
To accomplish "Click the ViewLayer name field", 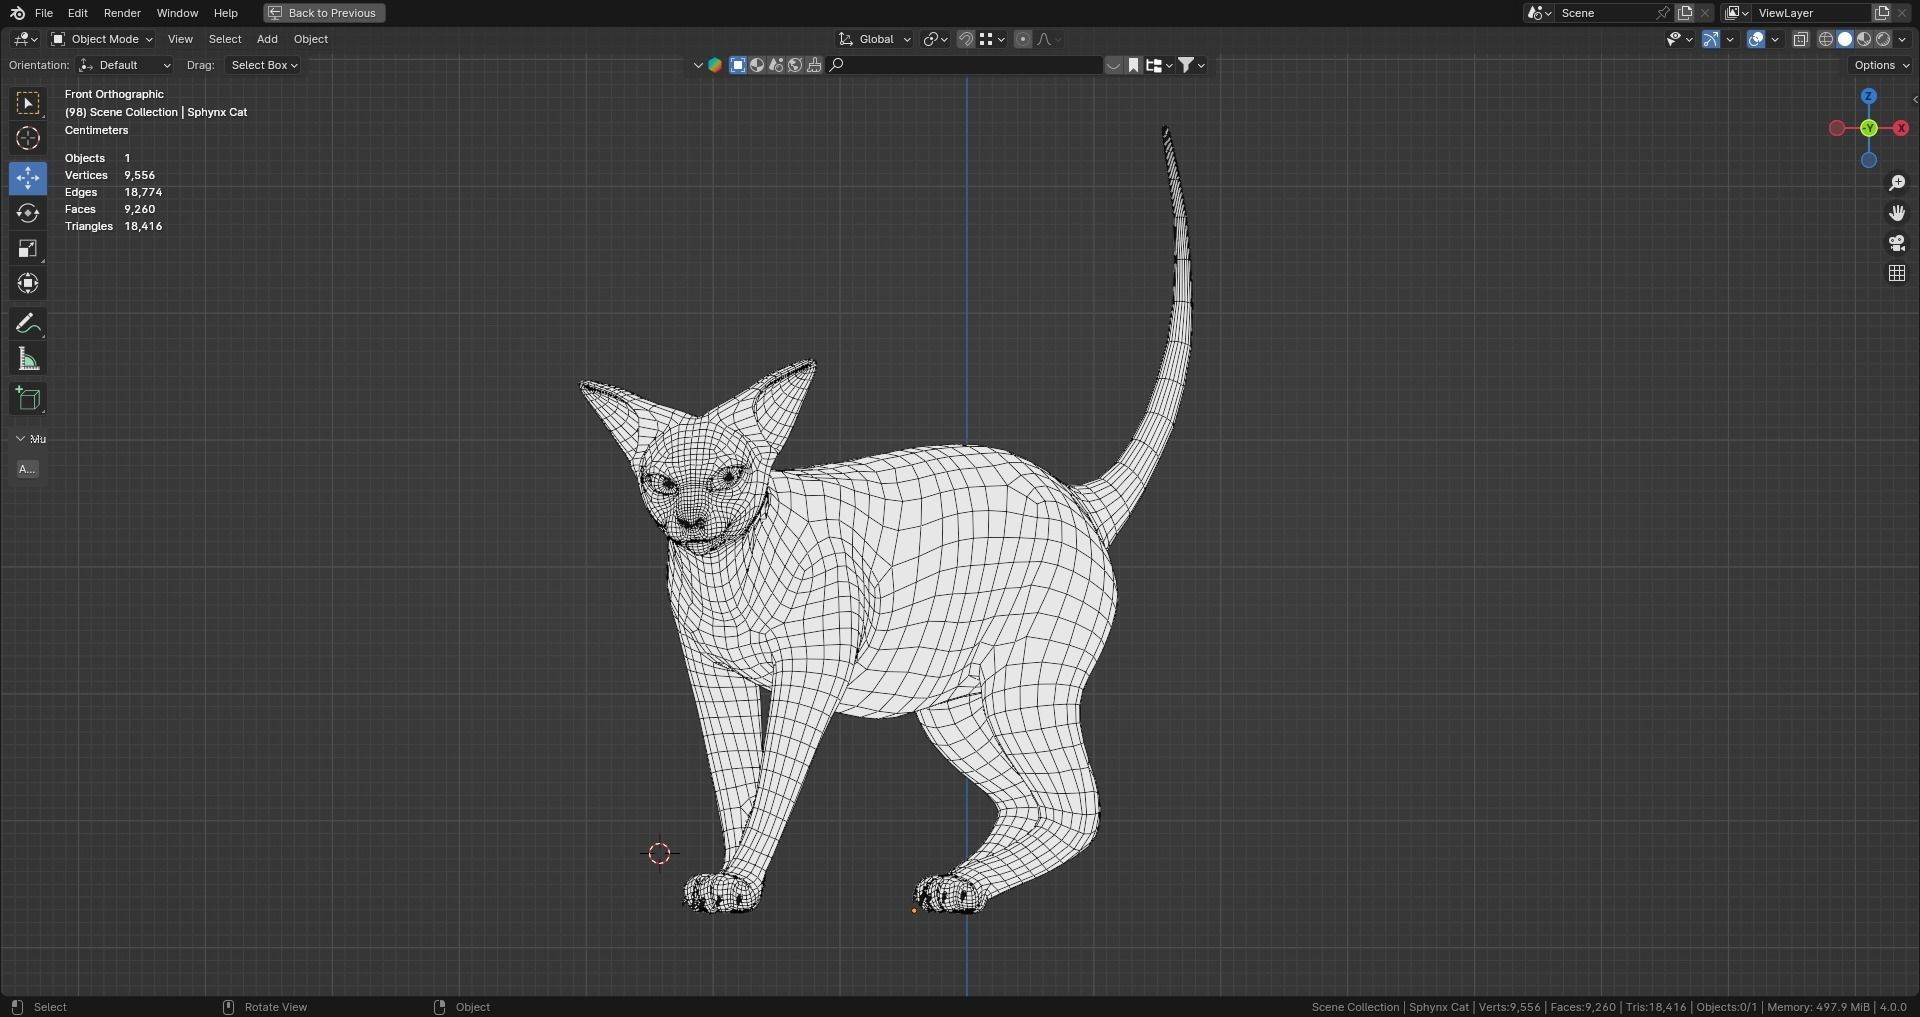I will coord(1810,13).
